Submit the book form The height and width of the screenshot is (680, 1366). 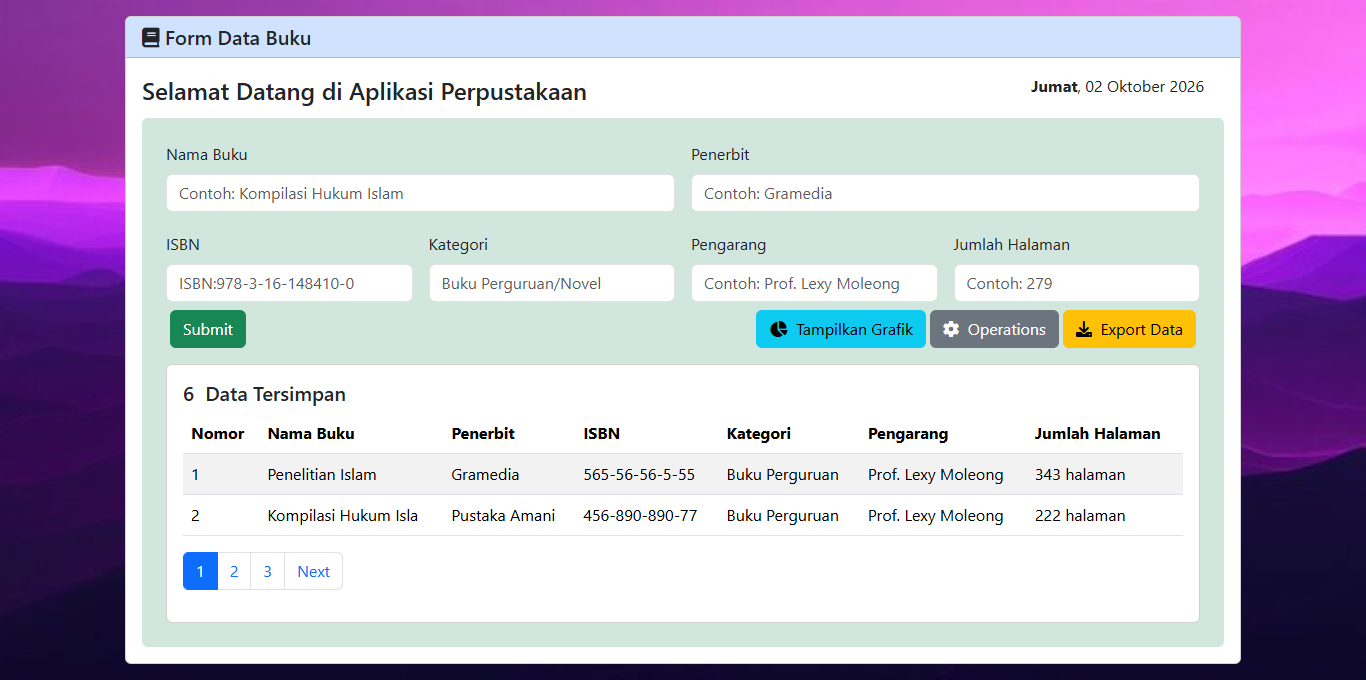click(x=208, y=329)
